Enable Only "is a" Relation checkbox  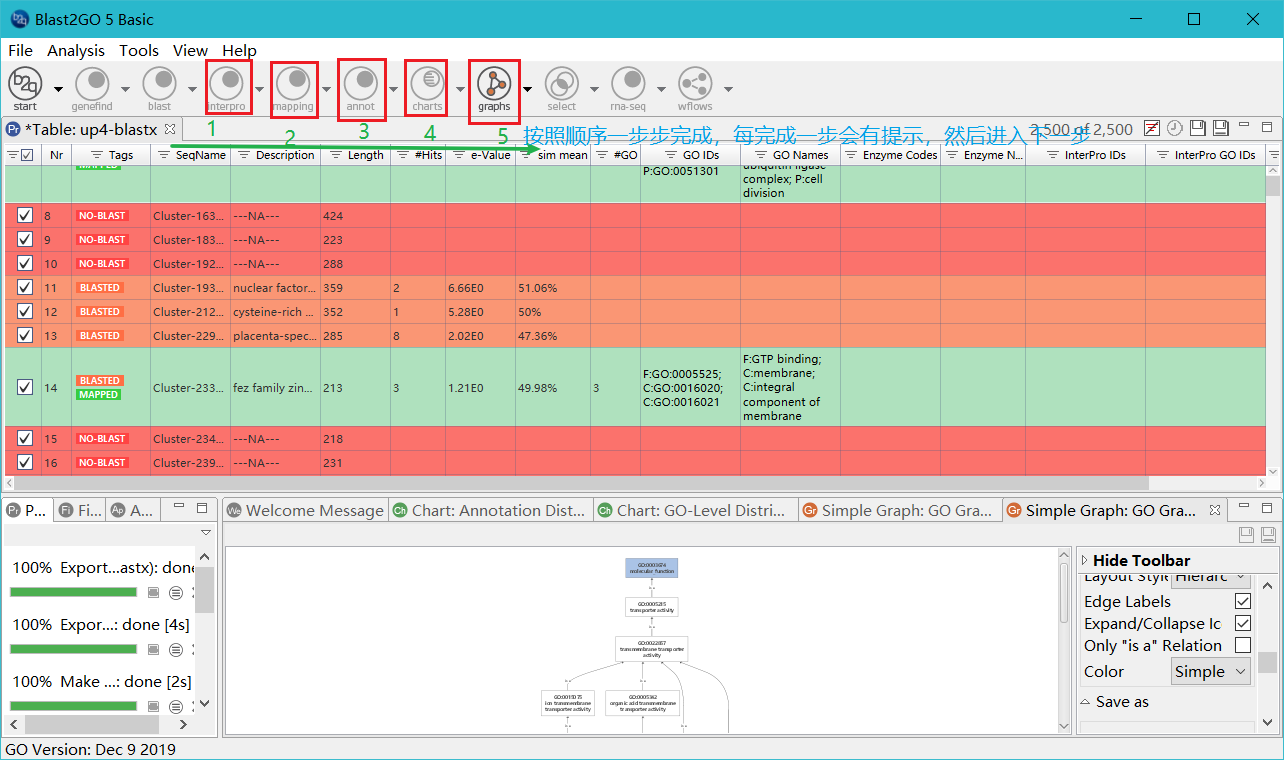click(x=1243, y=645)
